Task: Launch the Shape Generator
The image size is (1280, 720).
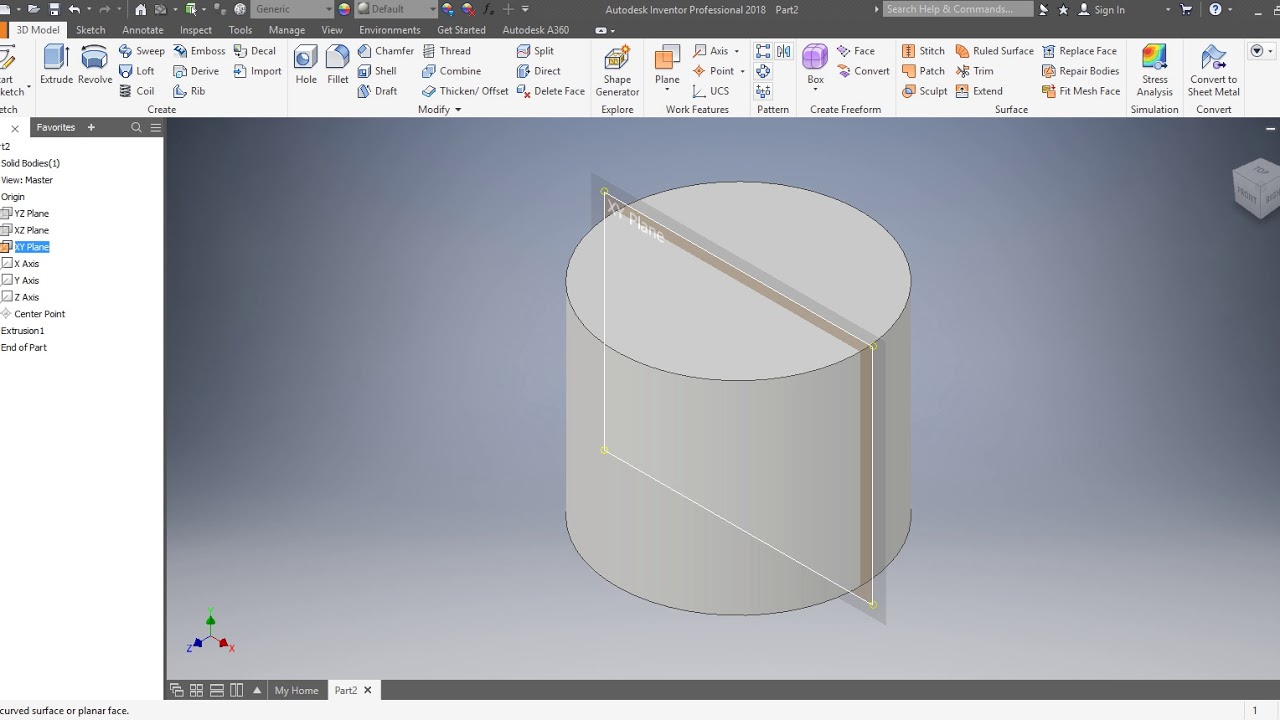Action: coord(617,70)
